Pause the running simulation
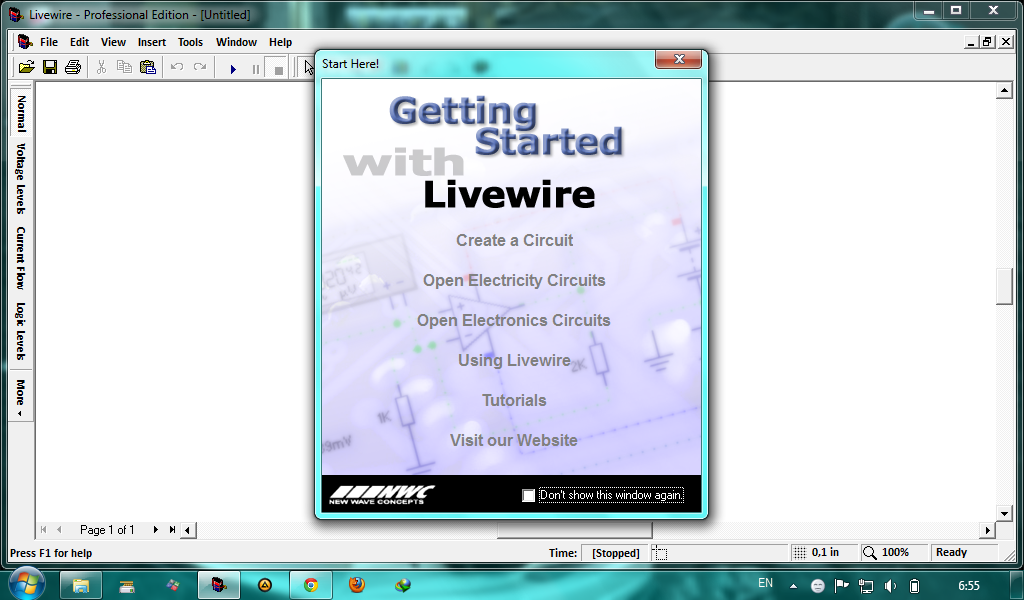 click(255, 67)
